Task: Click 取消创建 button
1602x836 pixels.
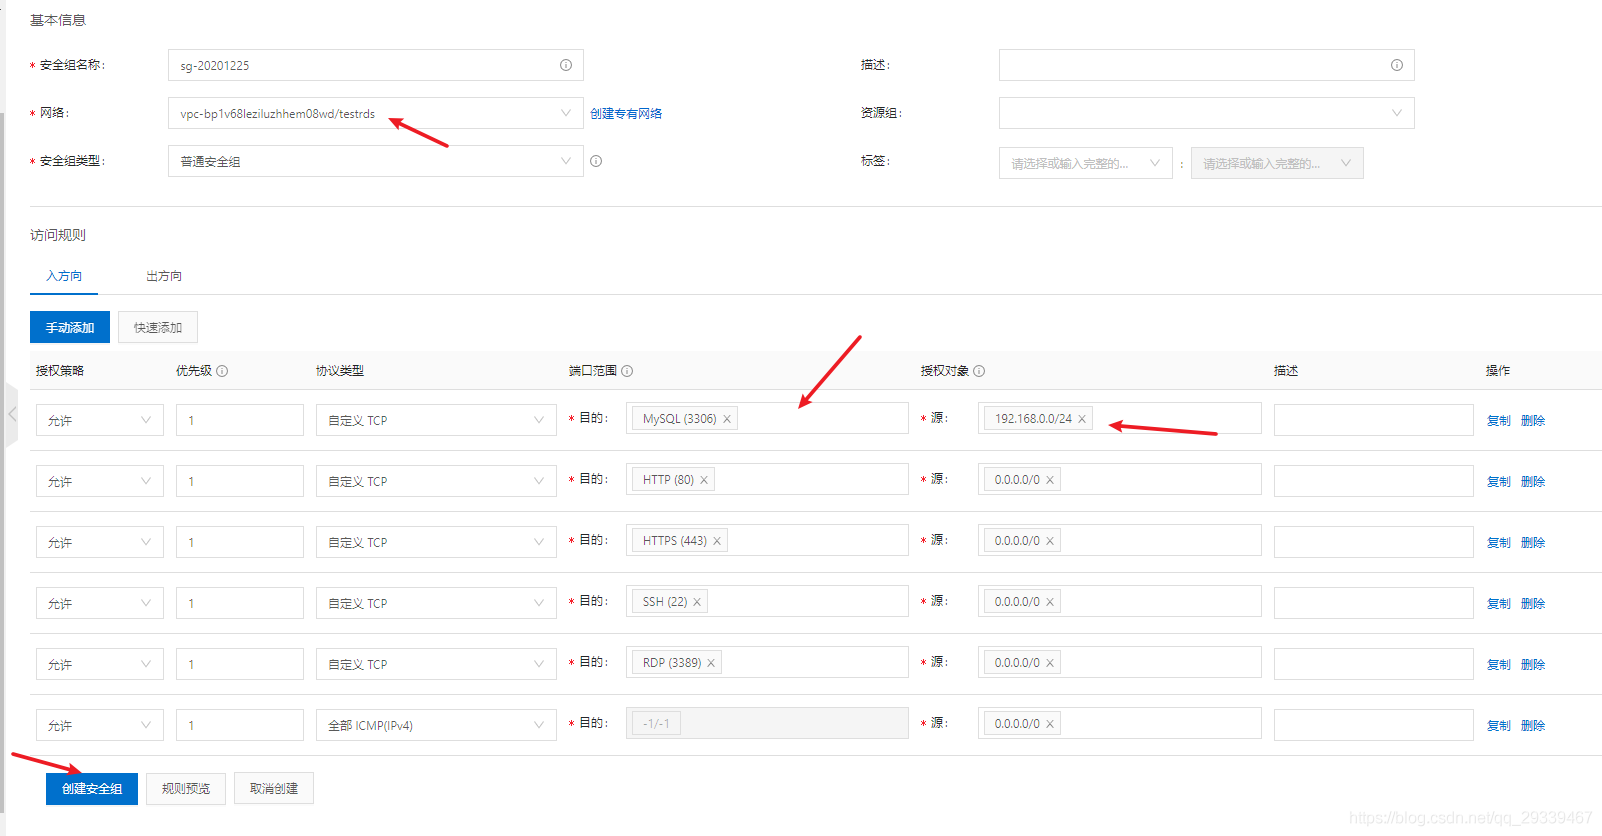Action: tap(274, 788)
